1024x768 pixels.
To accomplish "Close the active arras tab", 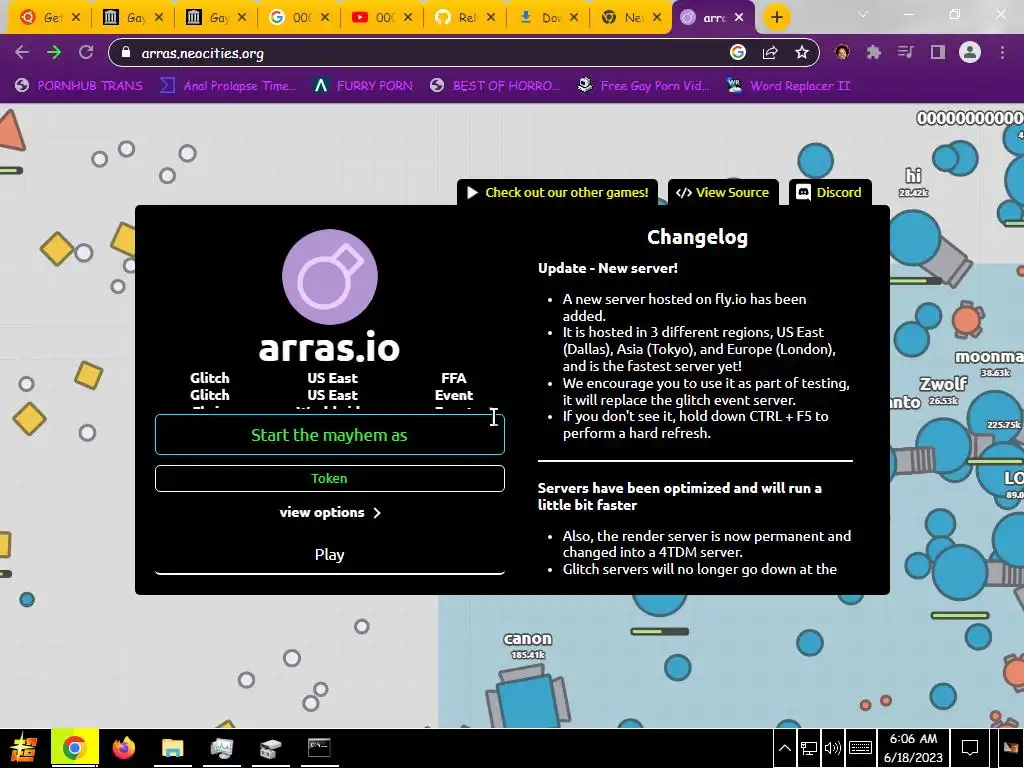I will pos(739,18).
